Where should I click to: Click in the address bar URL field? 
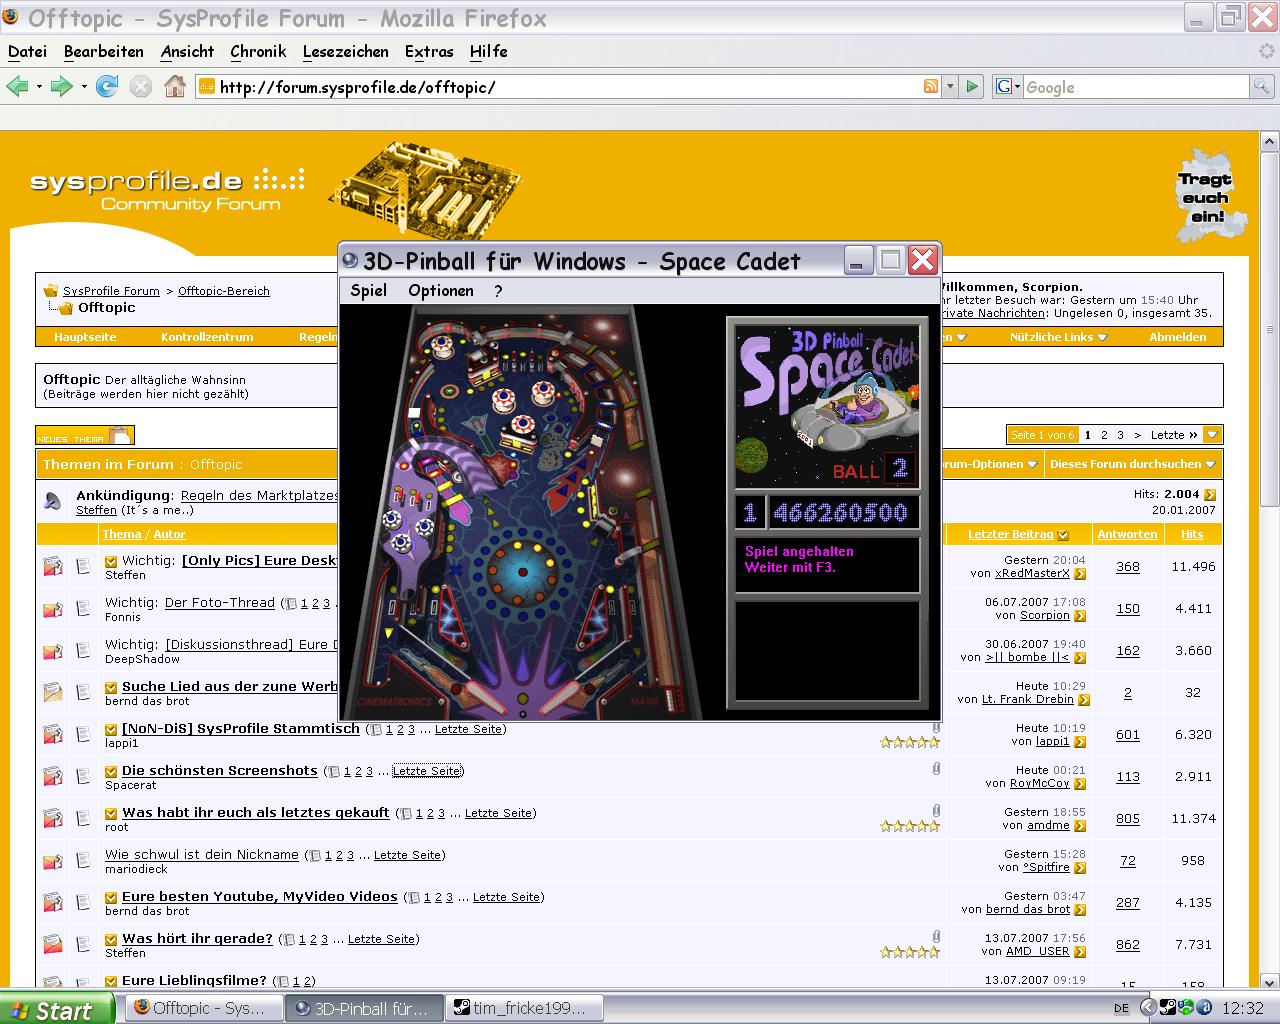(x=570, y=87)
